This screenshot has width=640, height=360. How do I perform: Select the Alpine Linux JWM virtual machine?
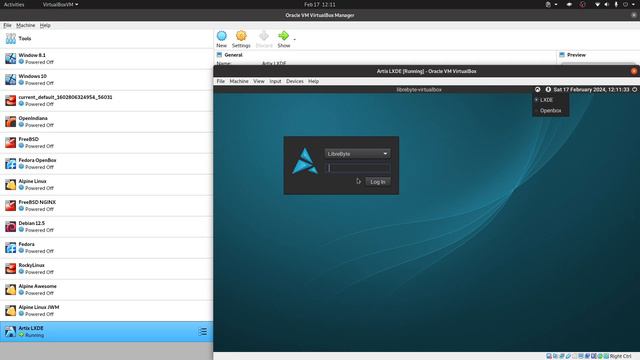[x=106, y=311]
